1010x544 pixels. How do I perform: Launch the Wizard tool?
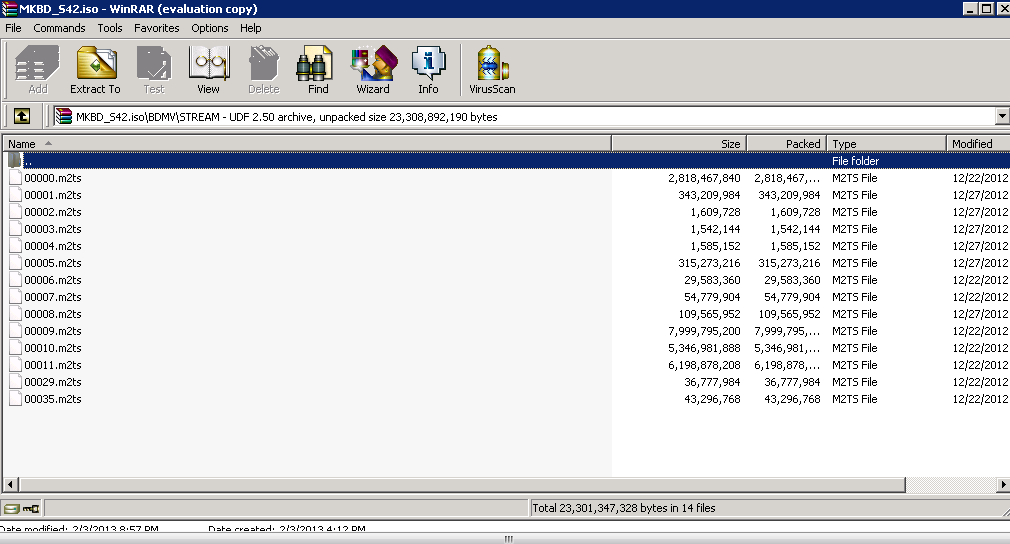pyautogui.click(x=374, y=70)
